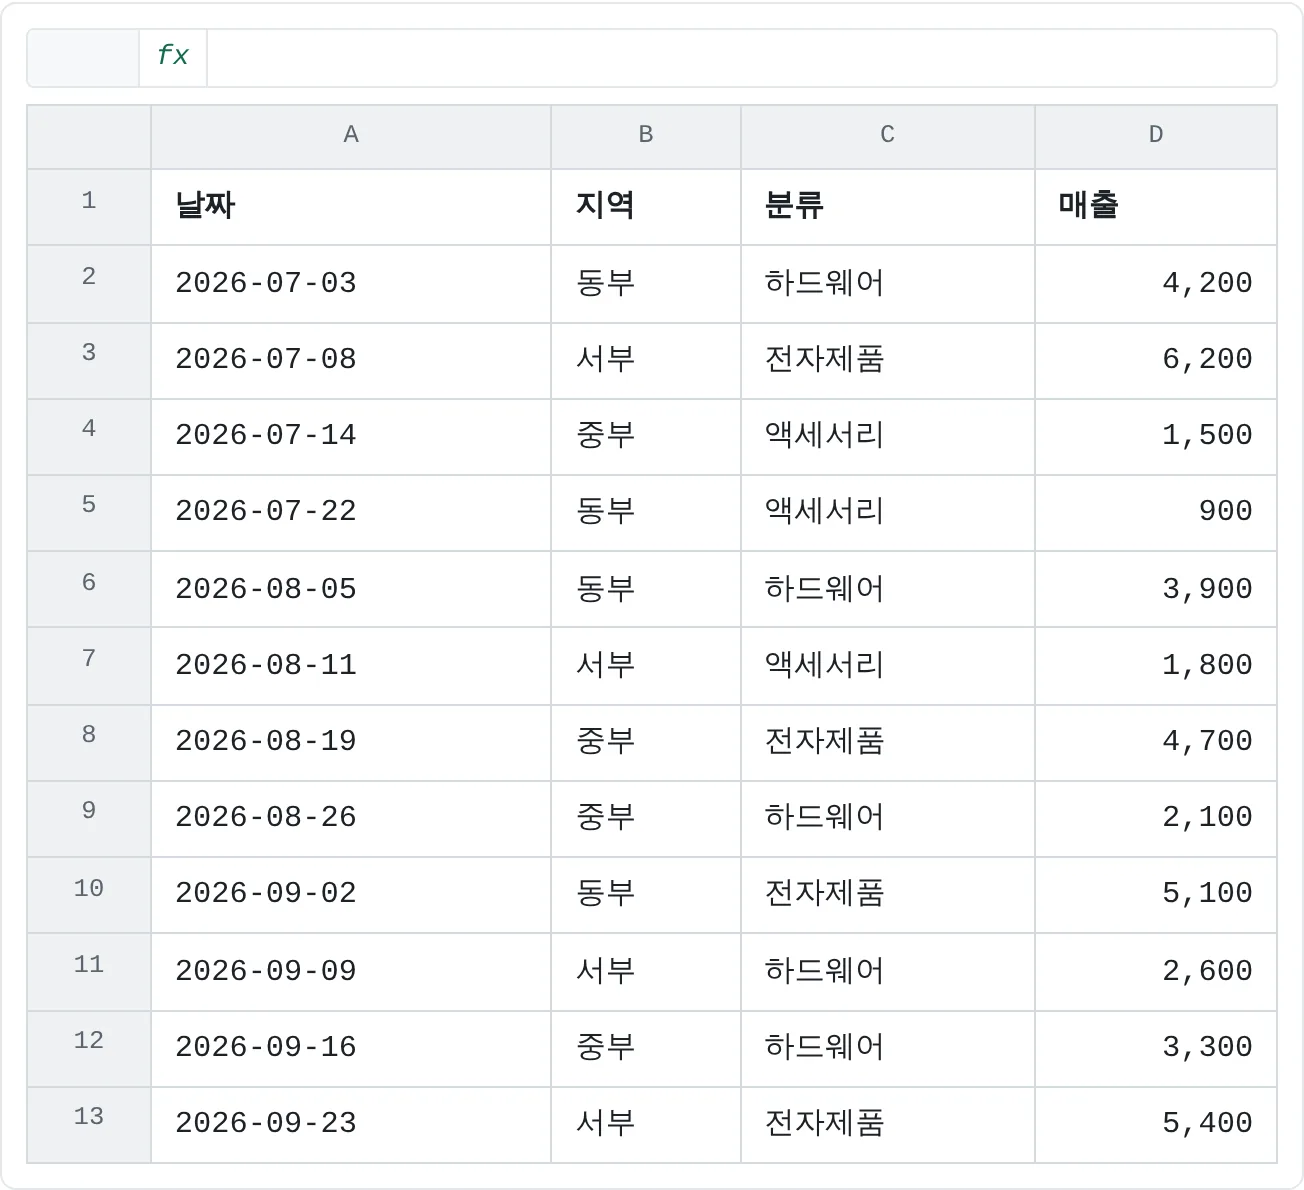
Task: Click the cell name box
Action: (x=83, y=57)
